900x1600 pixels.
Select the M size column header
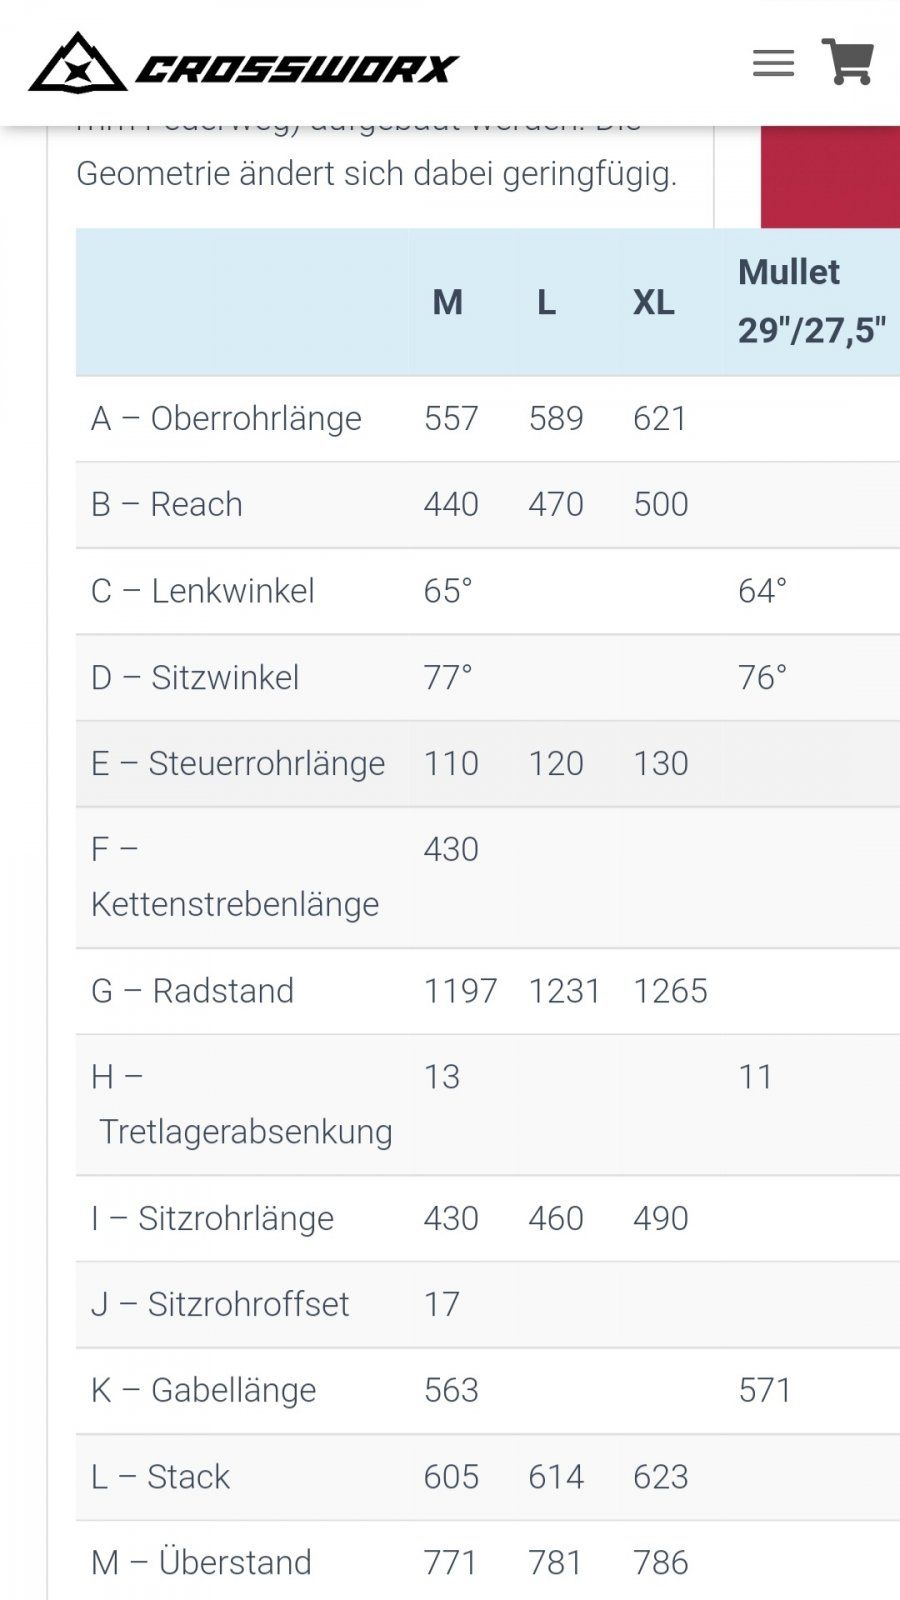[x=447, y=302]
